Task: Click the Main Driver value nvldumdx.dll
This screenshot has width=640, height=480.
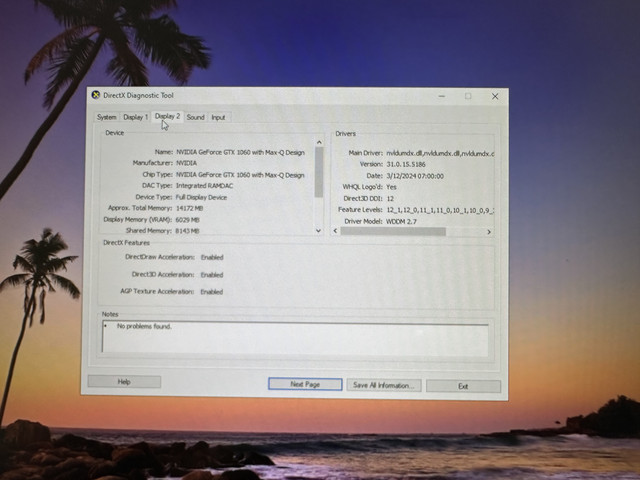Action: click(x=440, y=153)
